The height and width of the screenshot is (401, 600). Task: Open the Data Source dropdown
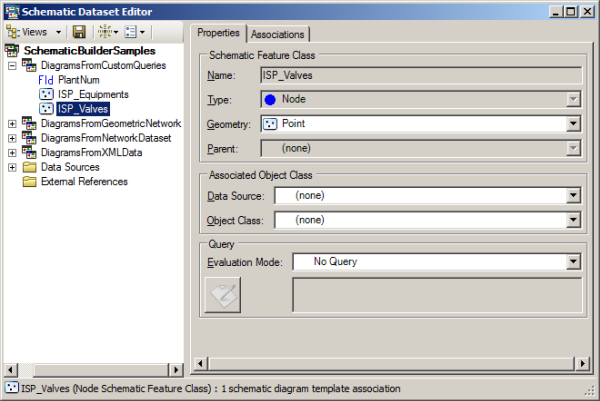(574, 195)
